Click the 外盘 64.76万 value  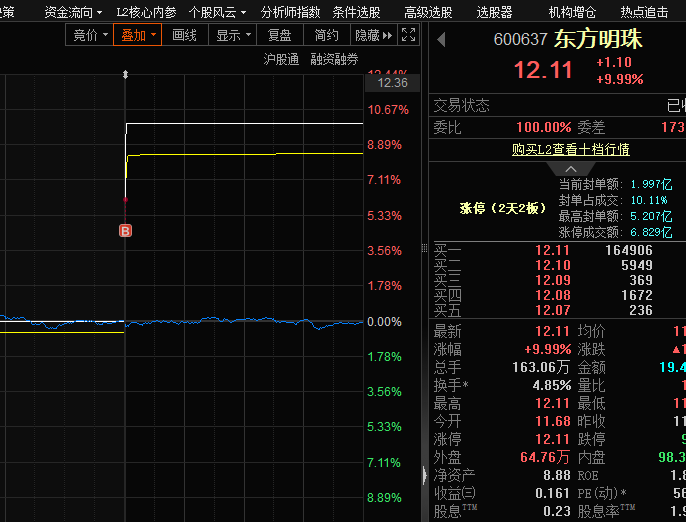point(545,457)
